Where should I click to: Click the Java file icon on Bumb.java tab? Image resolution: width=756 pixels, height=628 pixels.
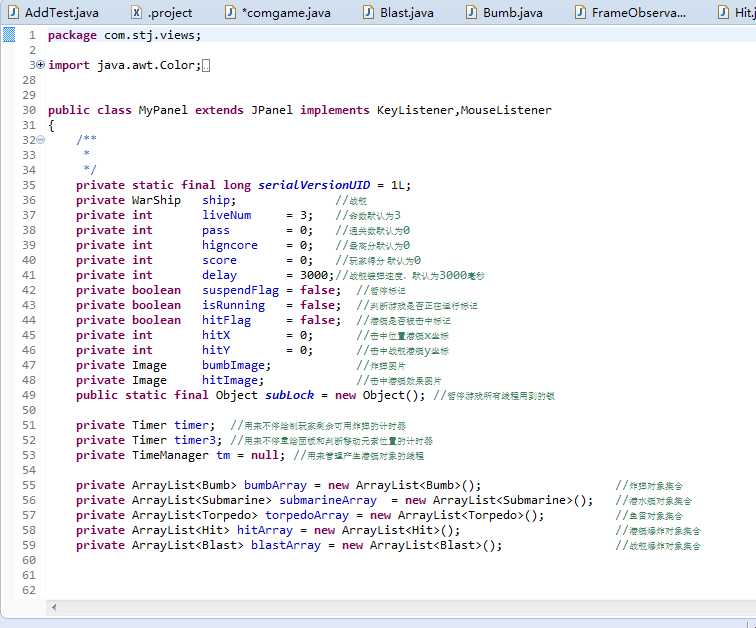pyautogui.click(x=472, y=12)
